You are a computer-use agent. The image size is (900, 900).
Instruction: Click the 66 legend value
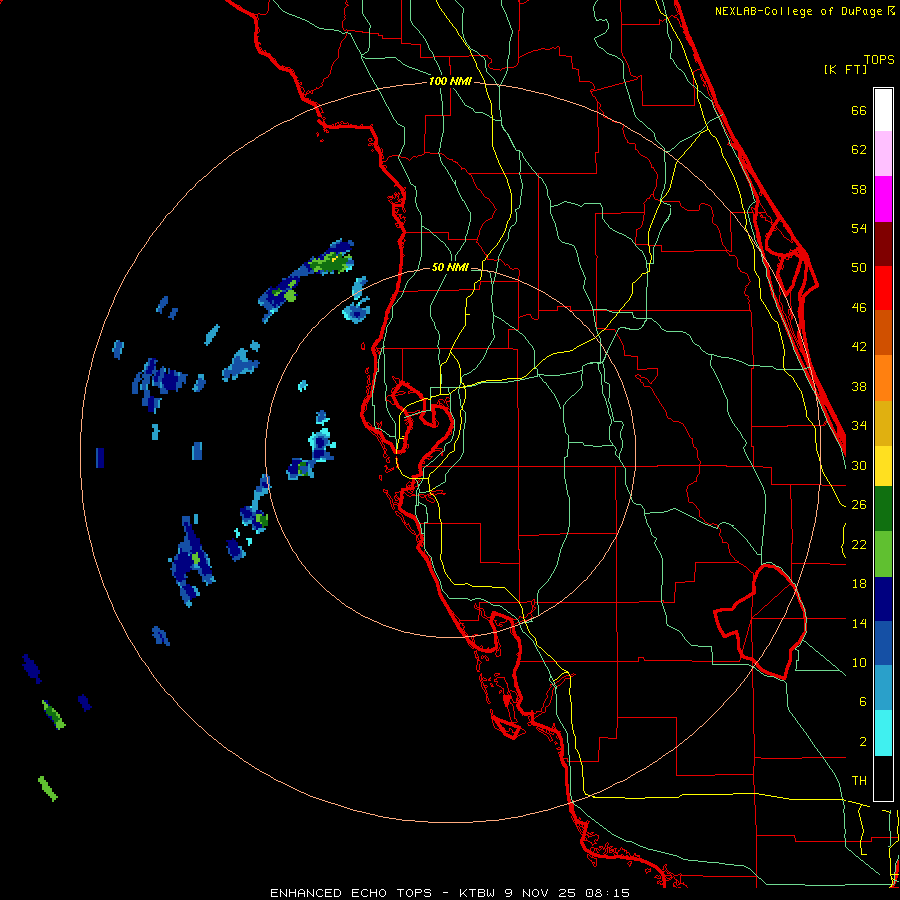pos(859,110)
